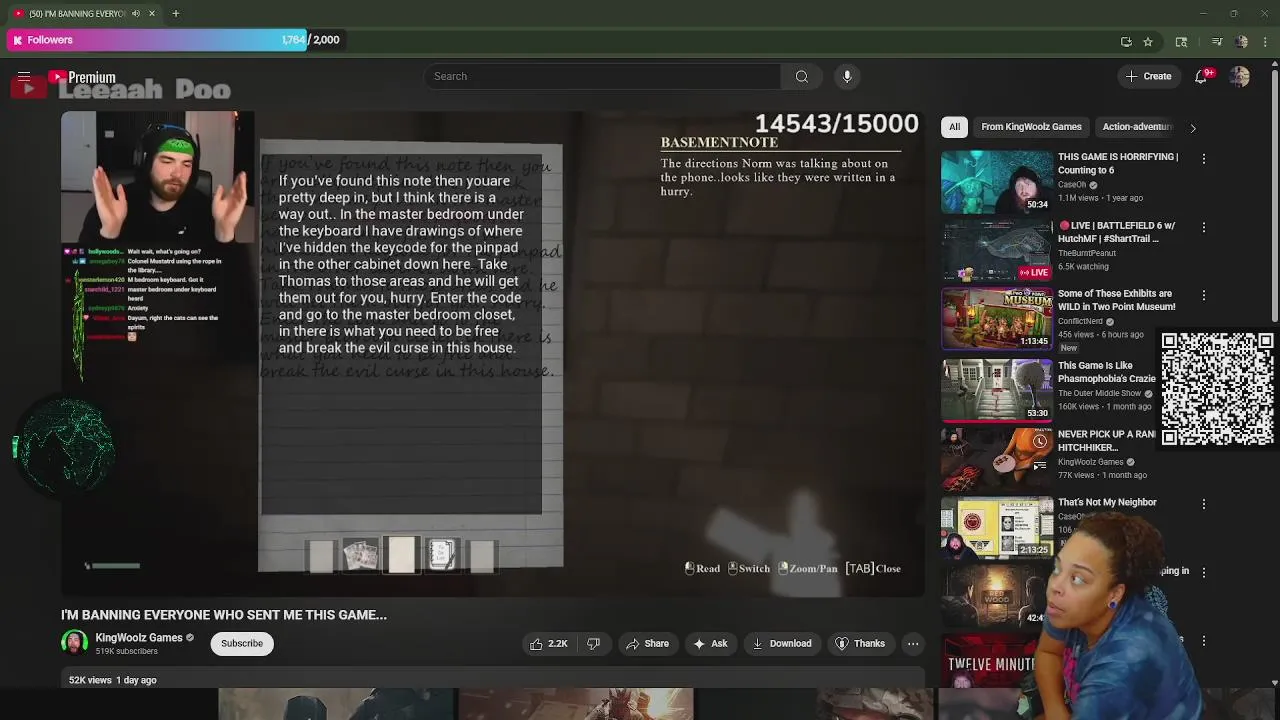
Task: Go to YouTube Premium home logo
Action: coord(82,77)
